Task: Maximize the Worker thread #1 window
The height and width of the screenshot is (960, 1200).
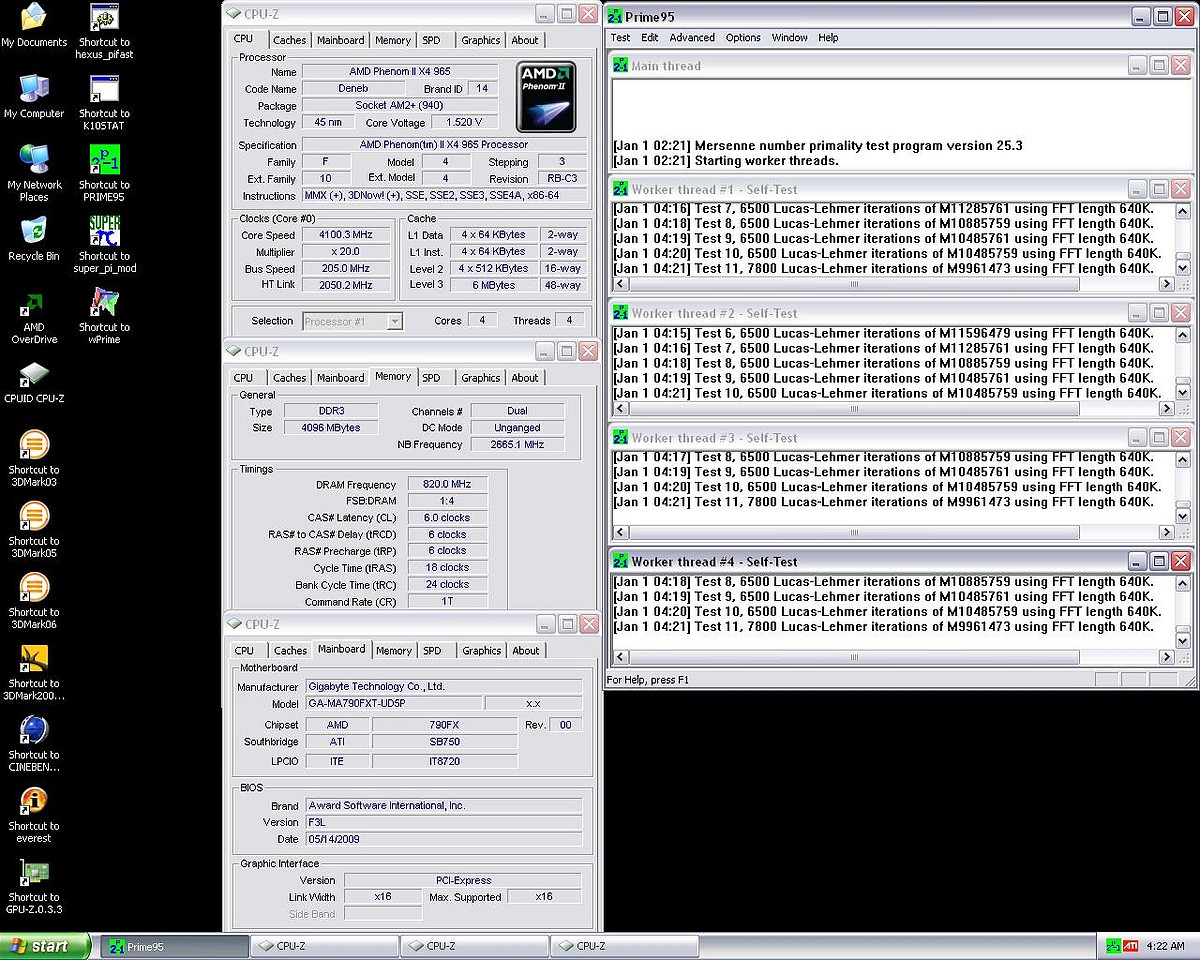Action: (1159, 189)
